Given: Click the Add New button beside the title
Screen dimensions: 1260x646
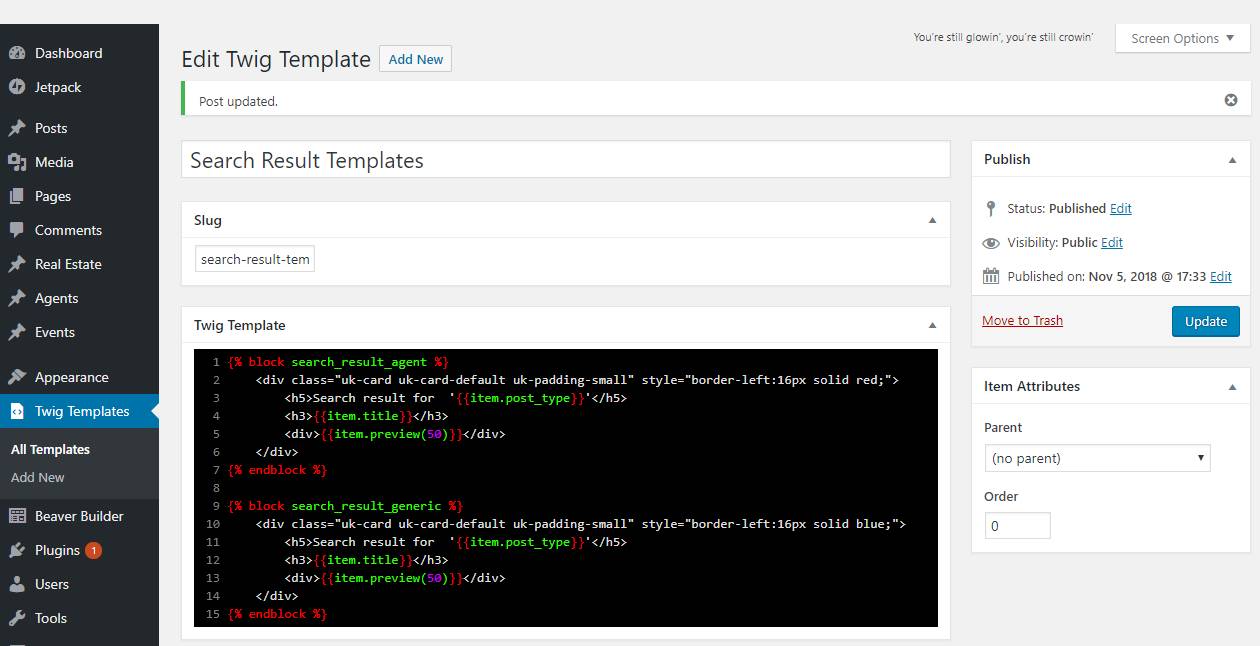Looking at the screenshot, I should click(x=415, y=59).
